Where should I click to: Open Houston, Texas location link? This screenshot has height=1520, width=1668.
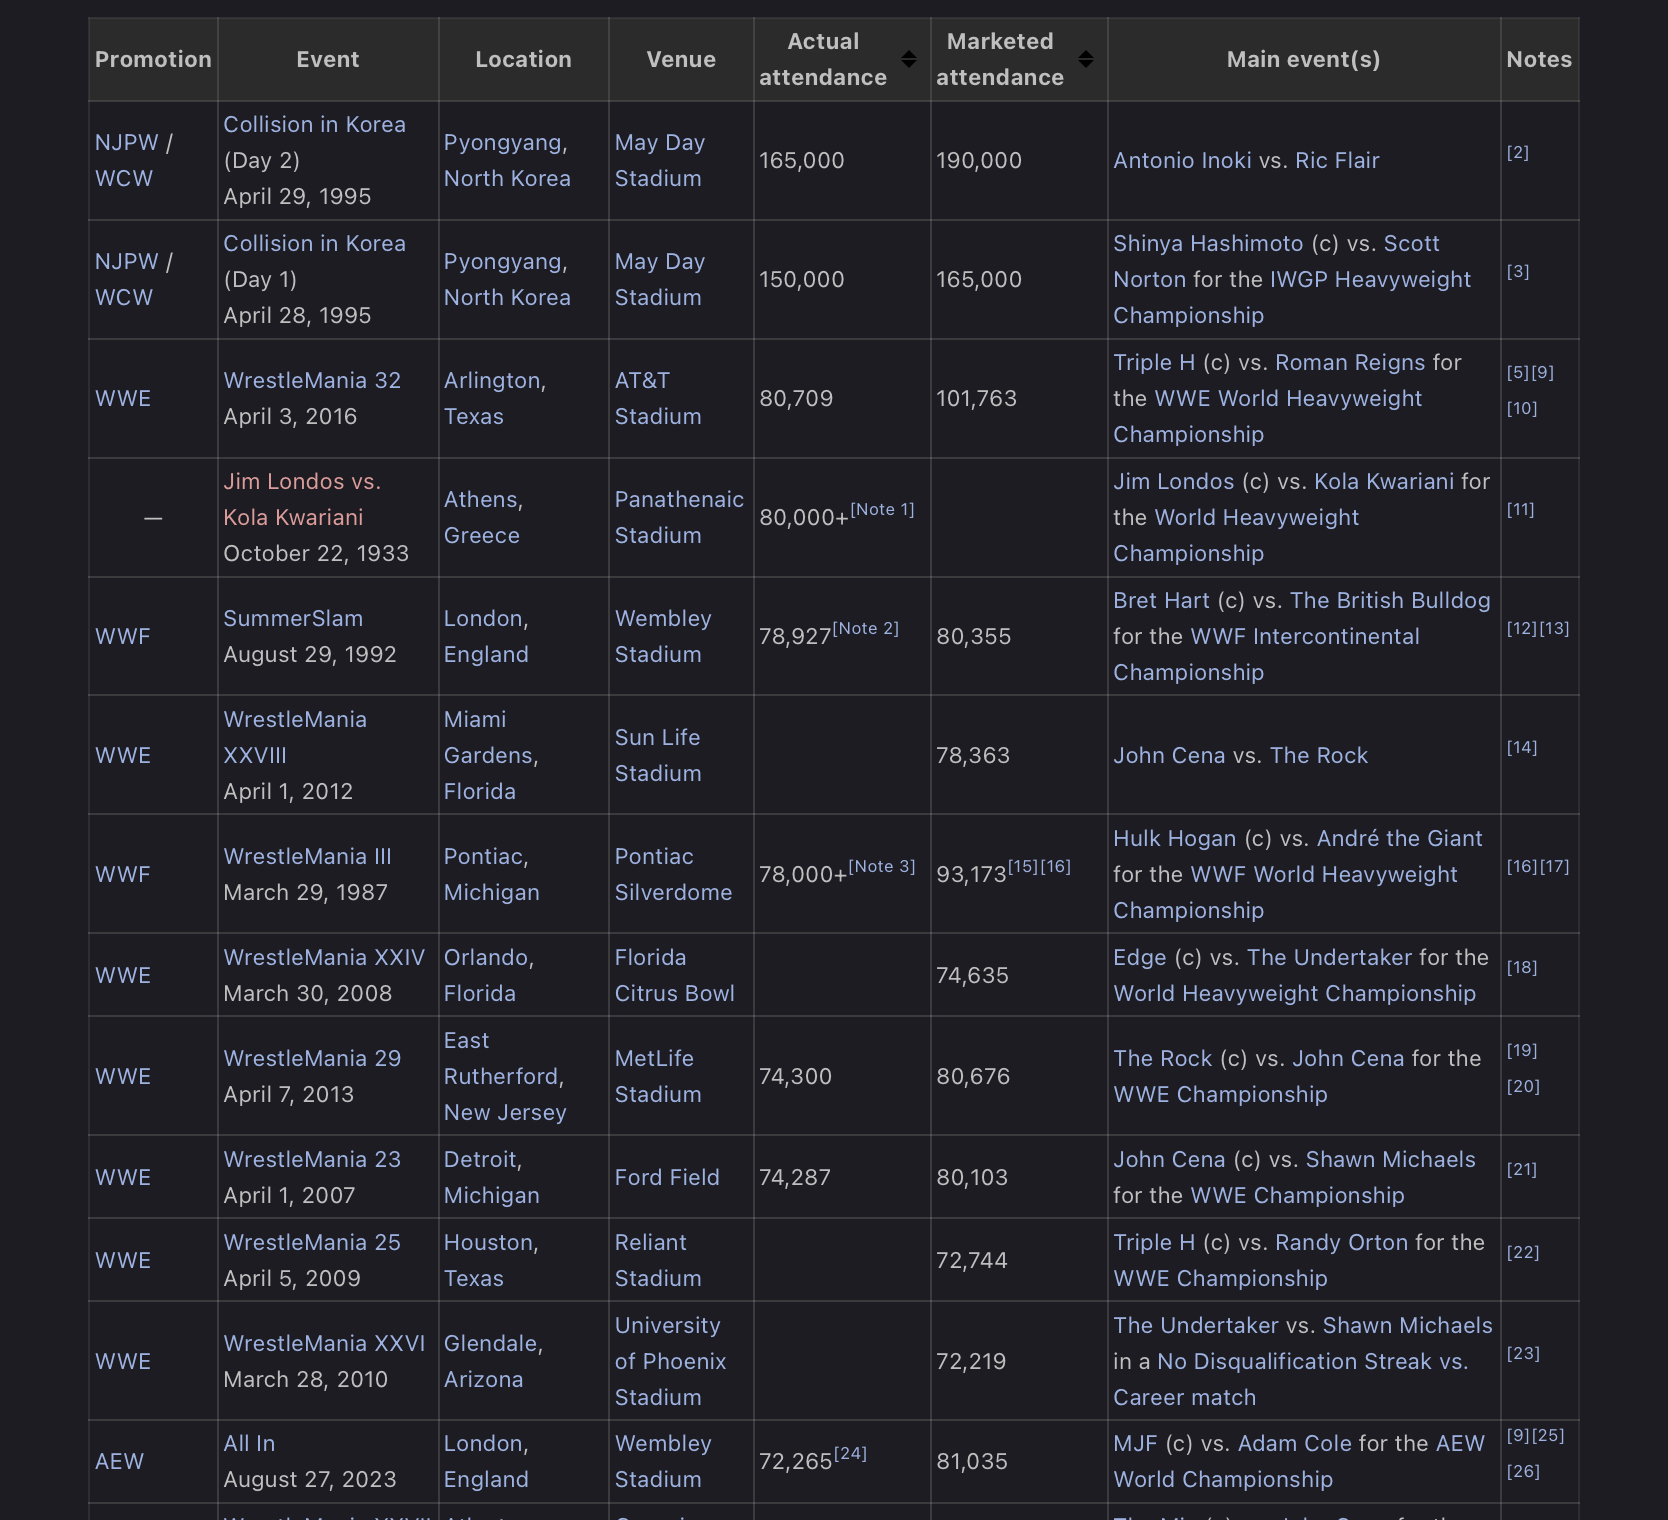click(x=491, y=1261)
